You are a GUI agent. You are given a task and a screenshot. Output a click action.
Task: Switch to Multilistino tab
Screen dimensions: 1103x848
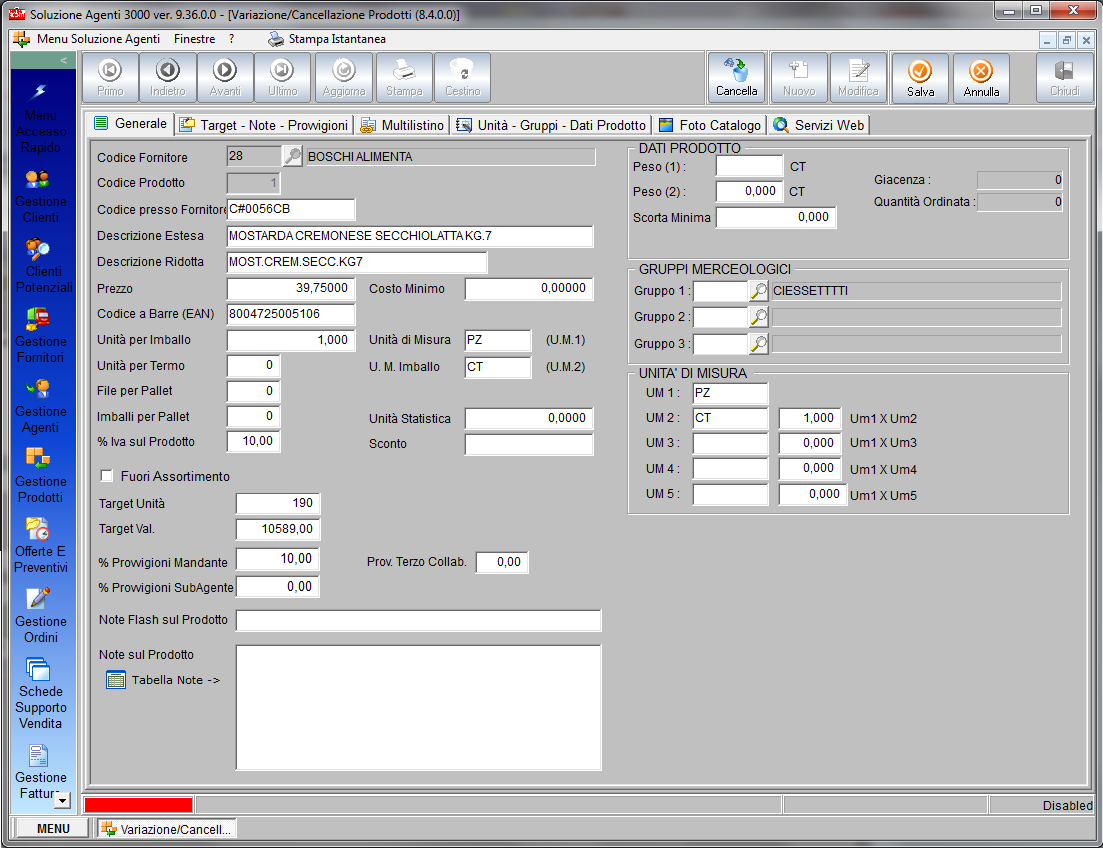[403, 125]
